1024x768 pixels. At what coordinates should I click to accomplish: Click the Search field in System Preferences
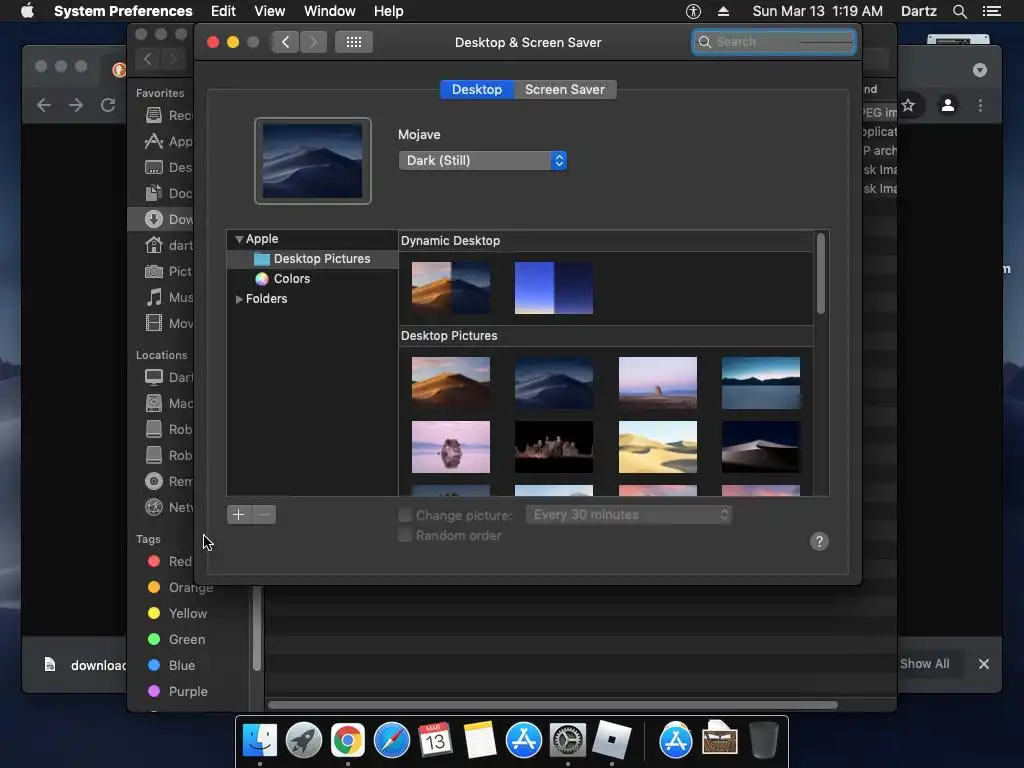774,42
